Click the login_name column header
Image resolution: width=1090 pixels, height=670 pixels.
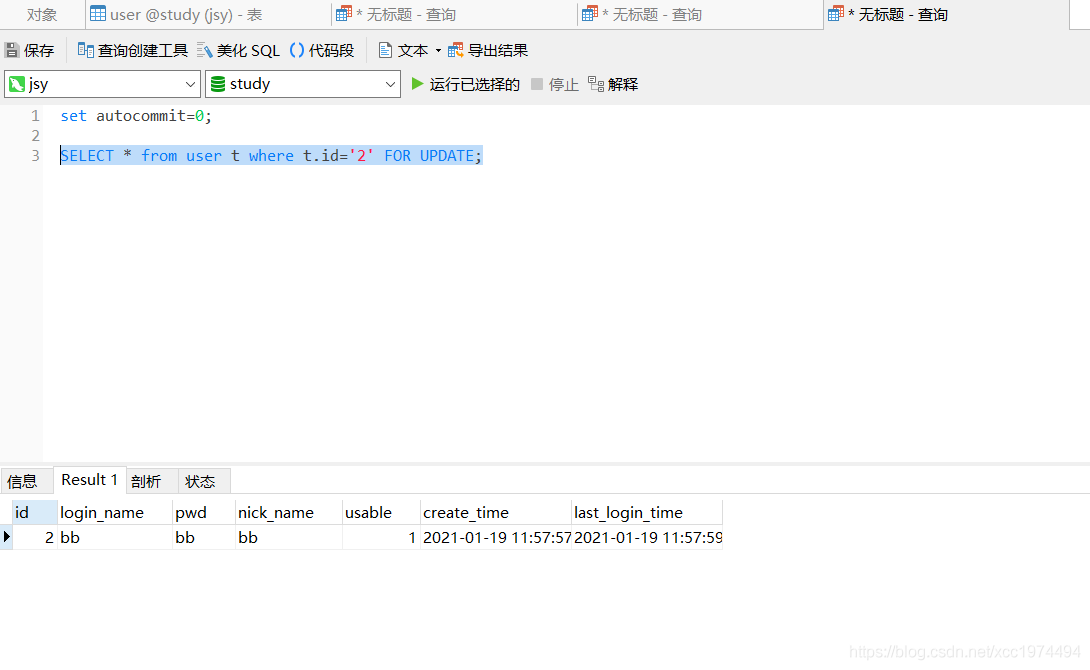(115, 512)
